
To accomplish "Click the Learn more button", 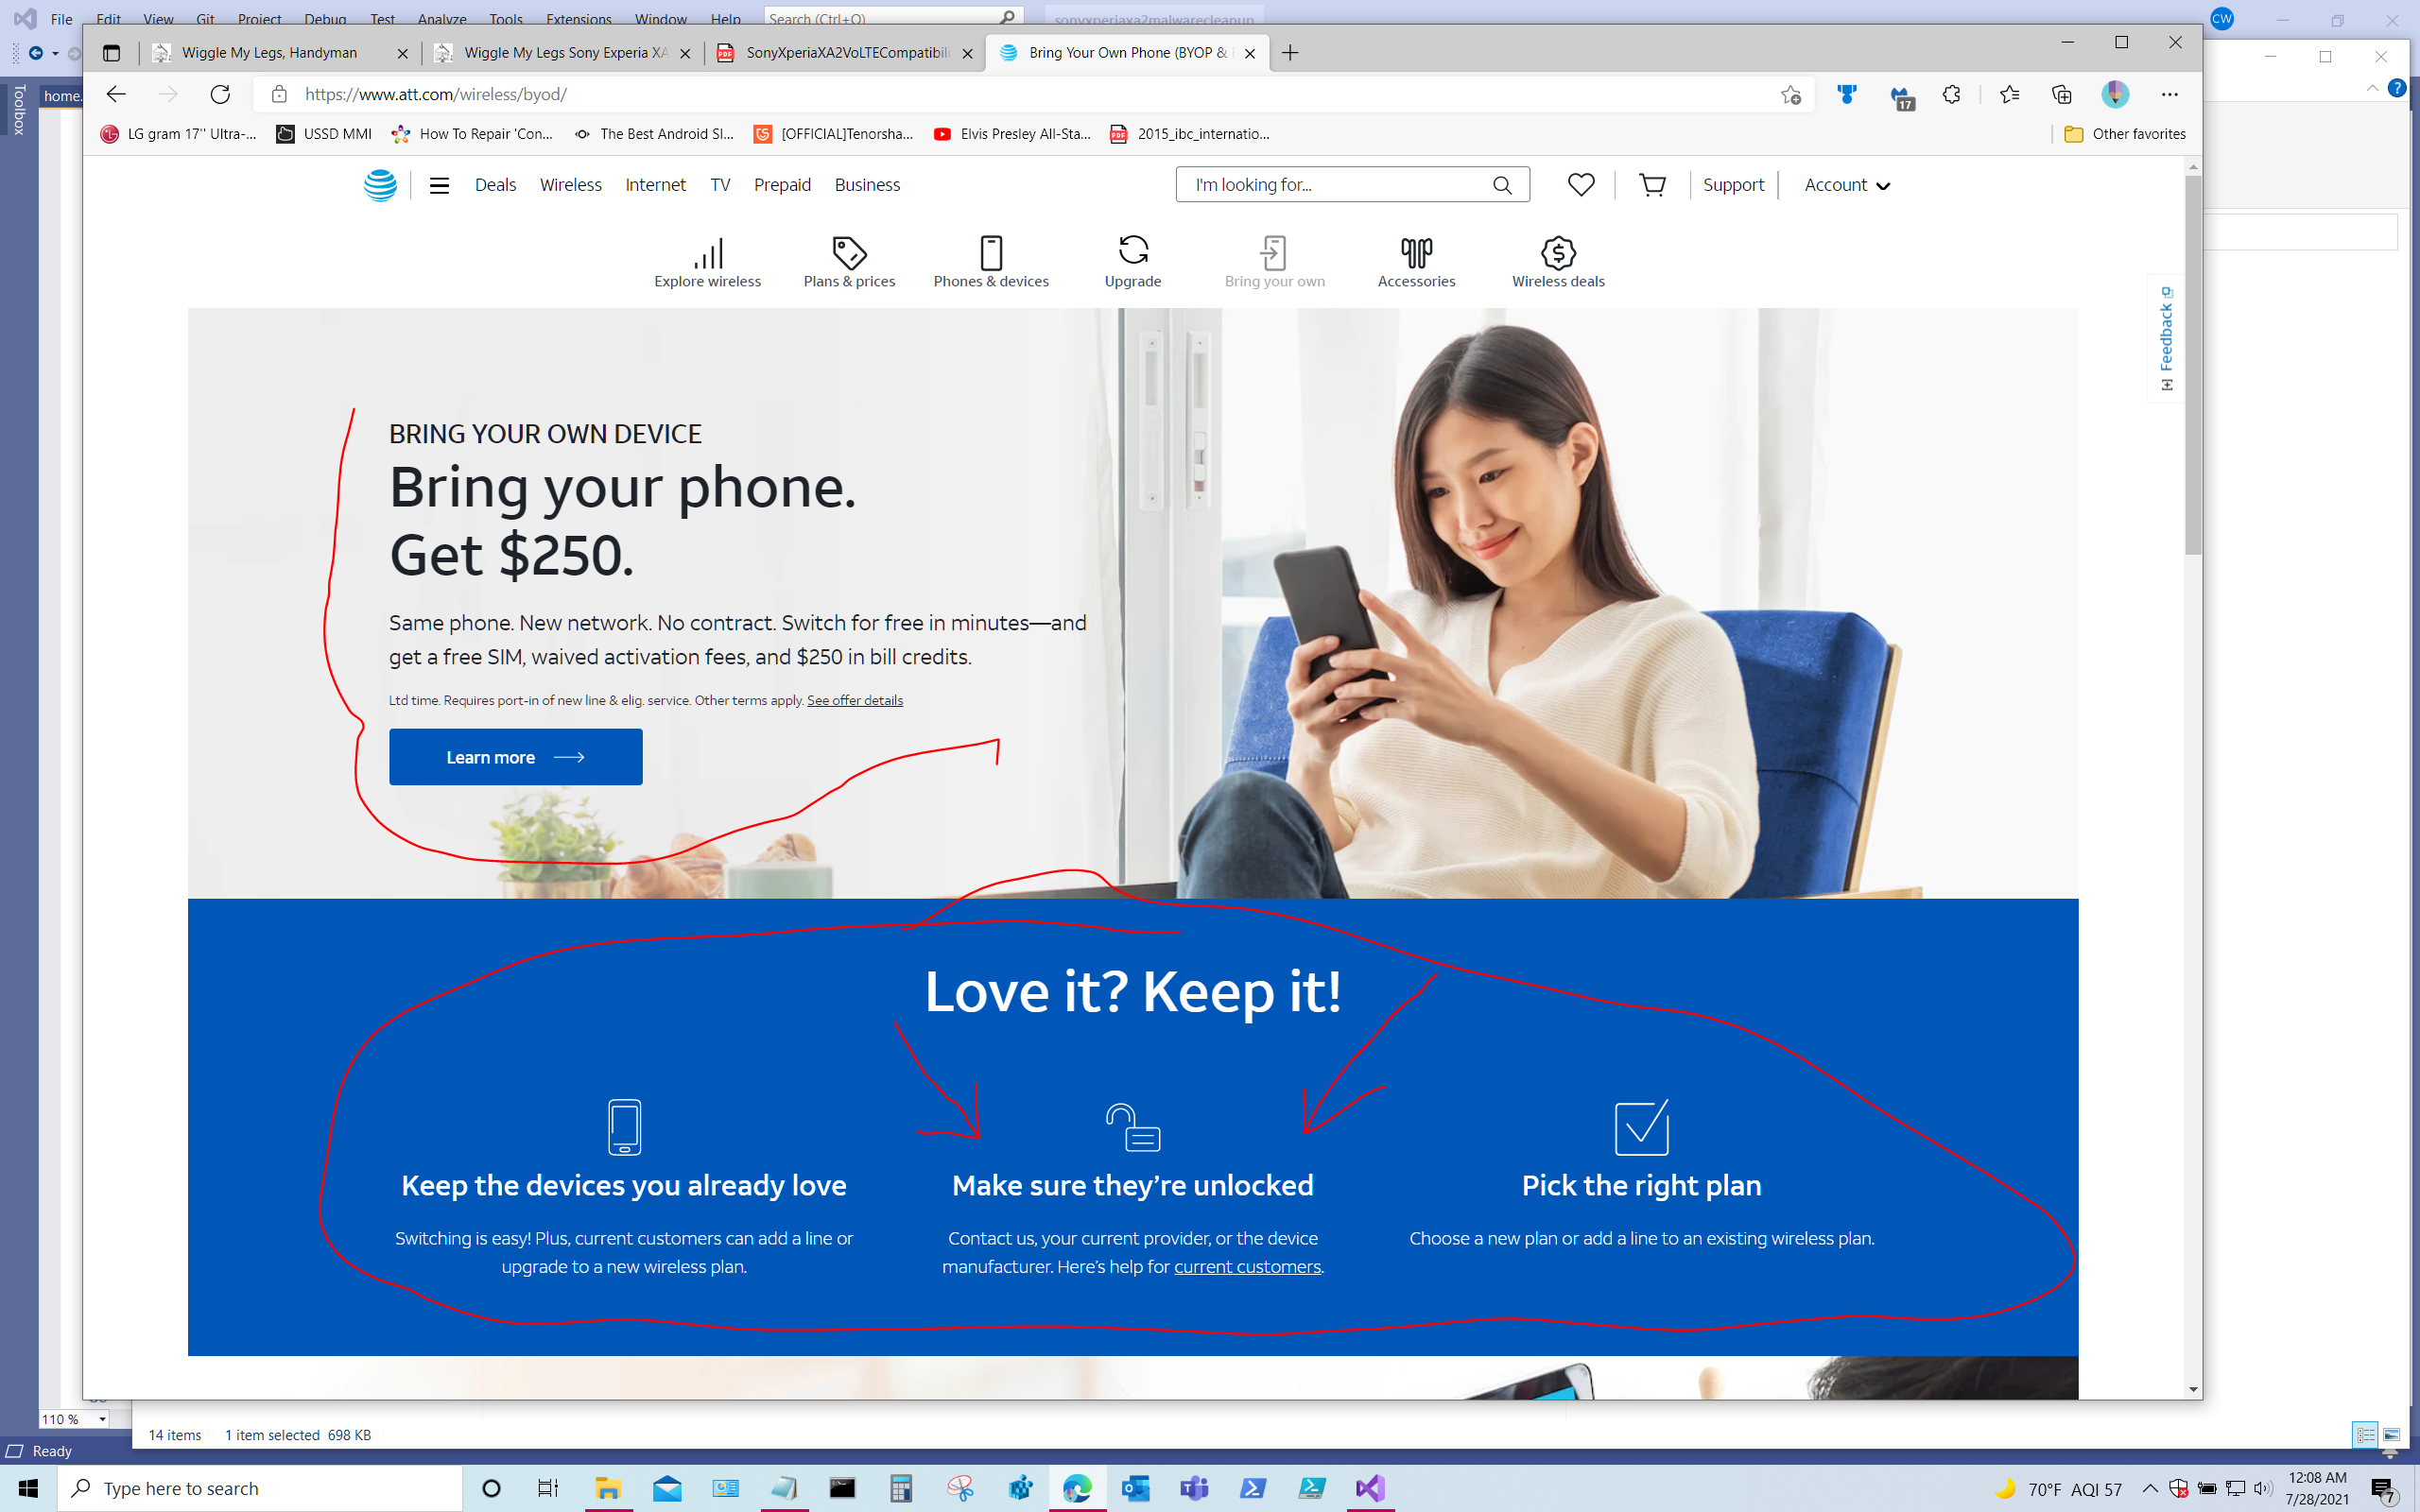I will 514,756.
